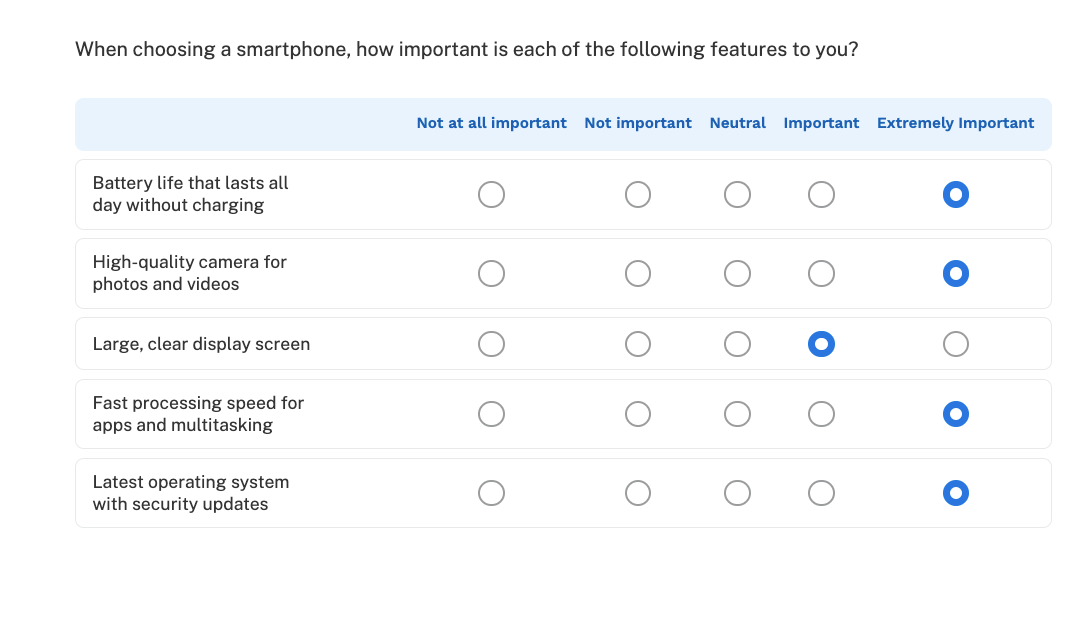Select Important for fast processing speed

click(821, 413)
